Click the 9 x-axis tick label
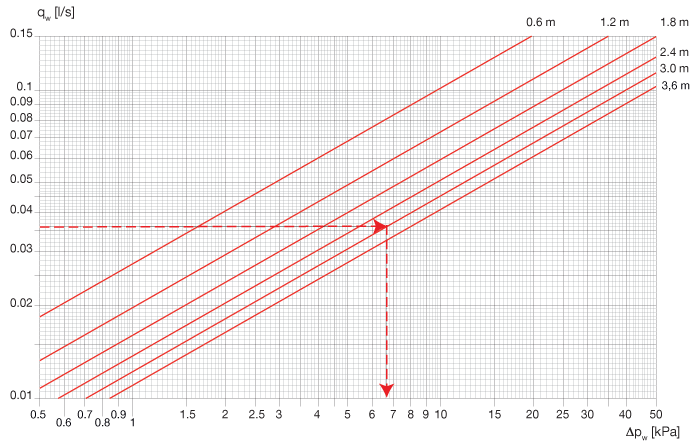 click(425, 415)
